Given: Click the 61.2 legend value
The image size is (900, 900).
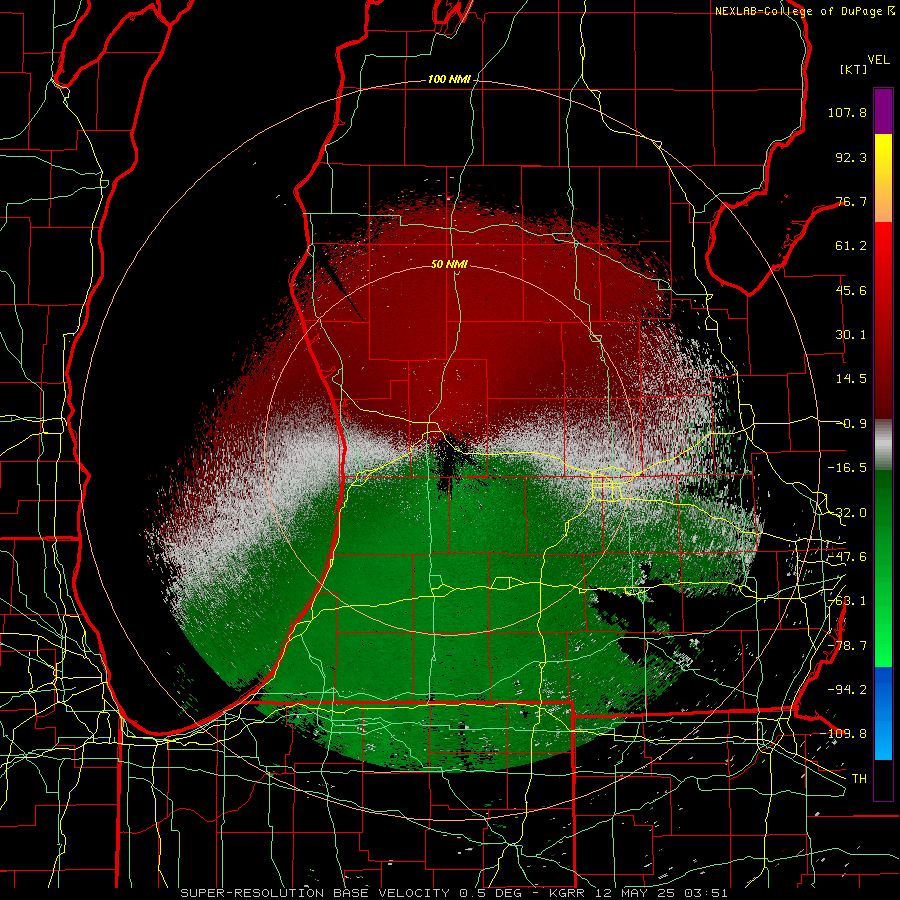Looking at the screenshot, I should click(x=851, y=246).
